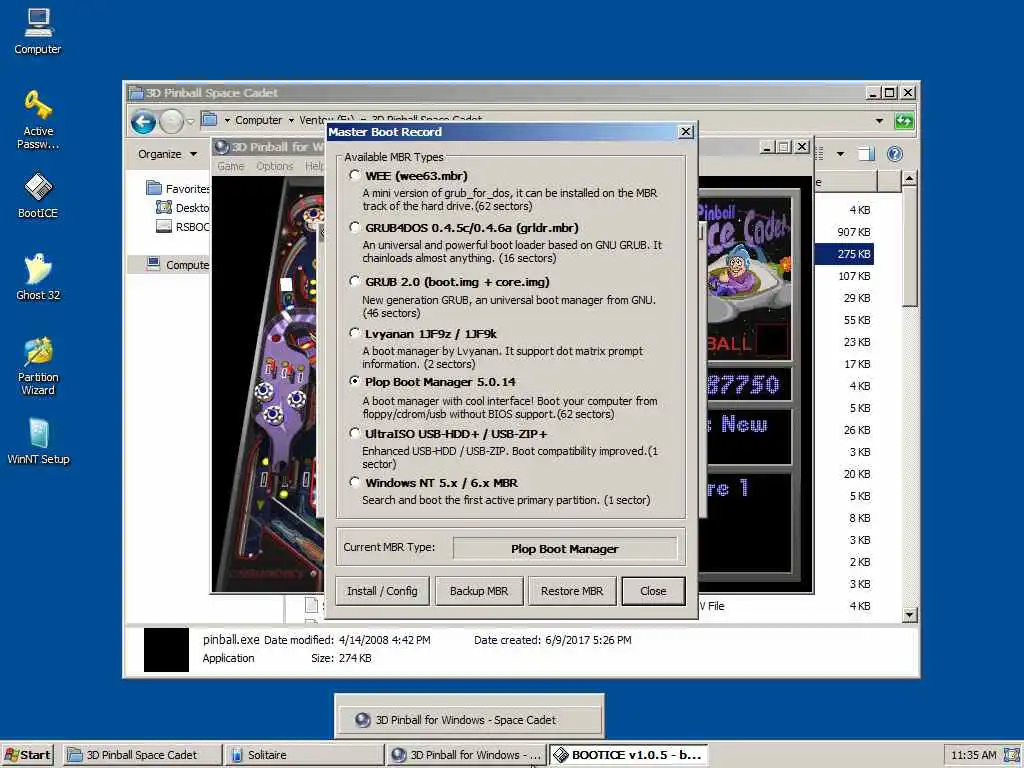
Task: Close Master Boot Record dialog with X
Action: pos(686,132)
